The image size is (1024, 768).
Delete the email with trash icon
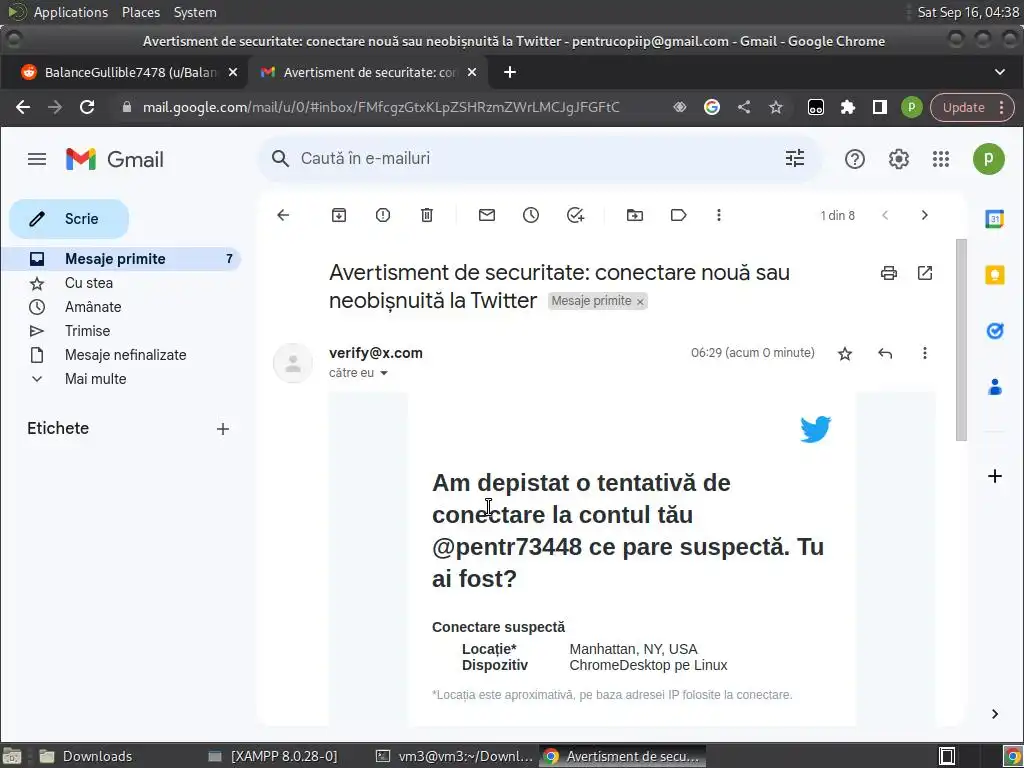pos(427,215)
